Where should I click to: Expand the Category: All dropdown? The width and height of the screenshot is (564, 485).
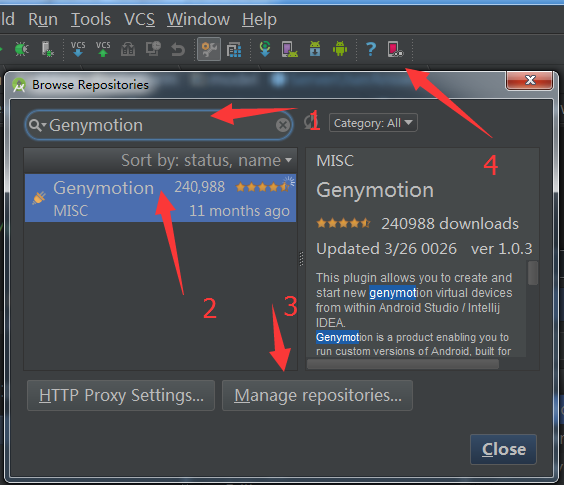tap(373, 123)
